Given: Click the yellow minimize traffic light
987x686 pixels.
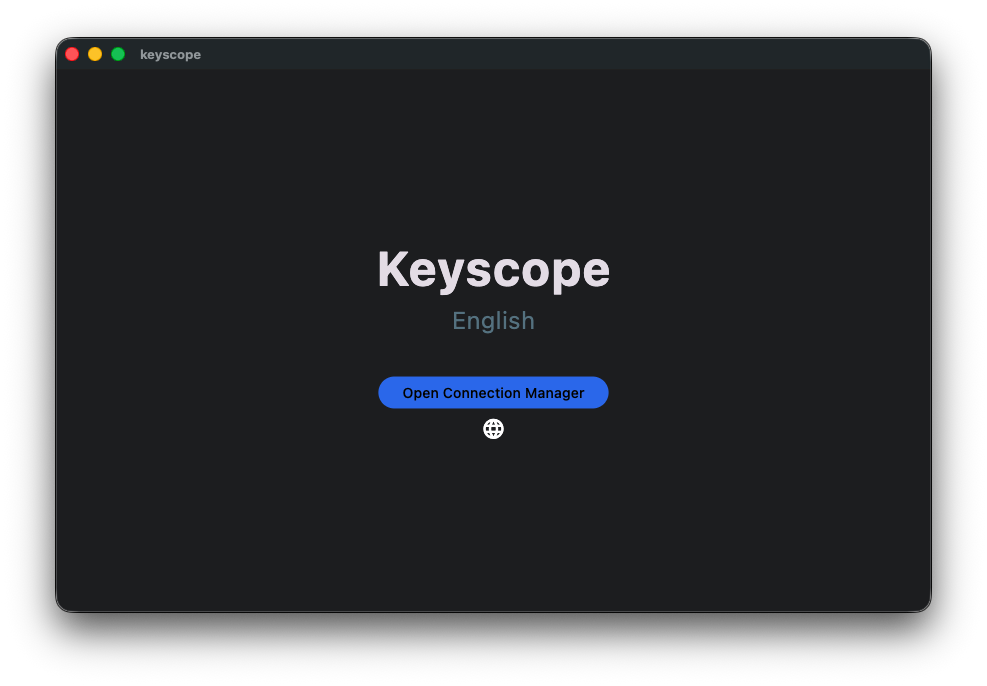Looking at the screenshot, I should (x=94, y=54).
